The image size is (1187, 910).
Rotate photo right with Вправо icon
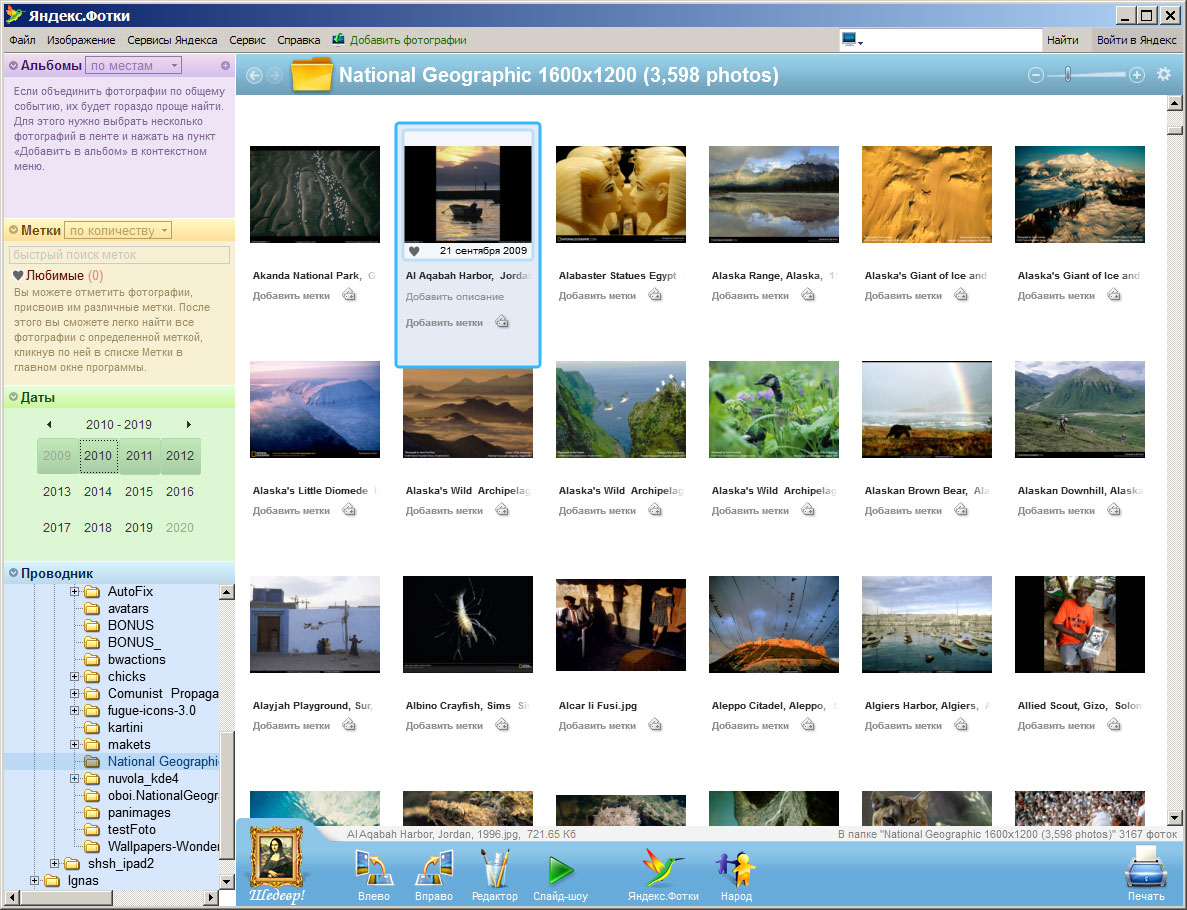[434, 870]
